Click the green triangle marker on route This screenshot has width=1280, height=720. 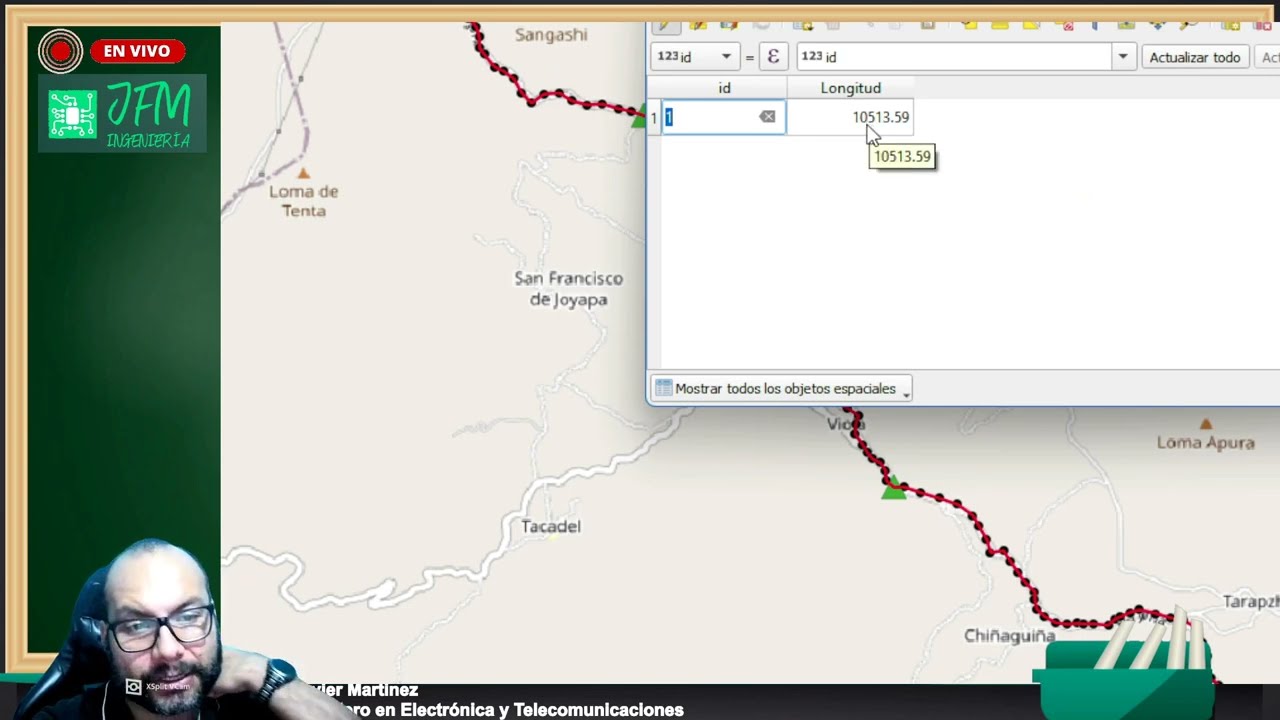(894, 489)
